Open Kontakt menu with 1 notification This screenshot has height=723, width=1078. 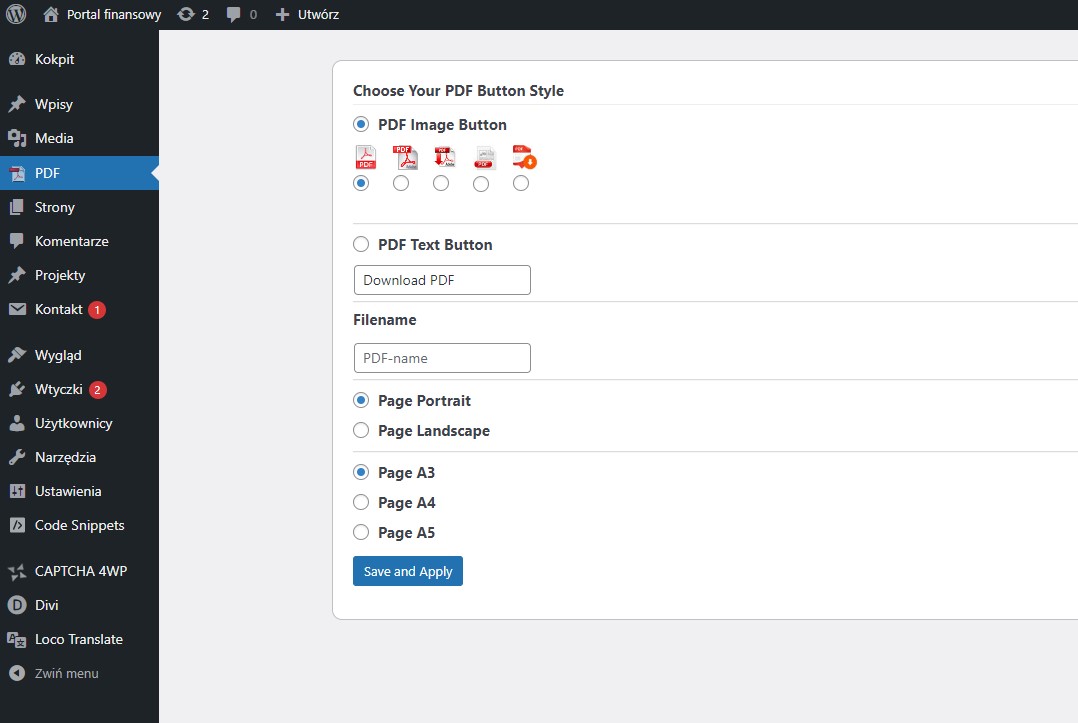pyautogui.click(x=79, y=309)
